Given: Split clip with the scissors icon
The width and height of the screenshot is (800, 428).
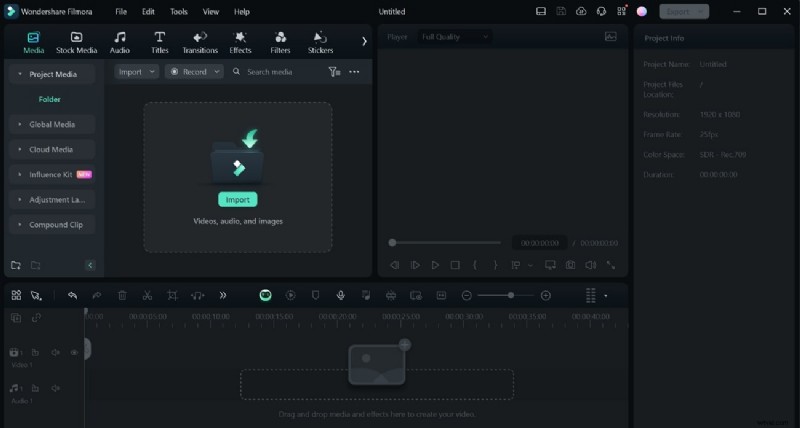Looking at the screenshot, I should (147, 295).
